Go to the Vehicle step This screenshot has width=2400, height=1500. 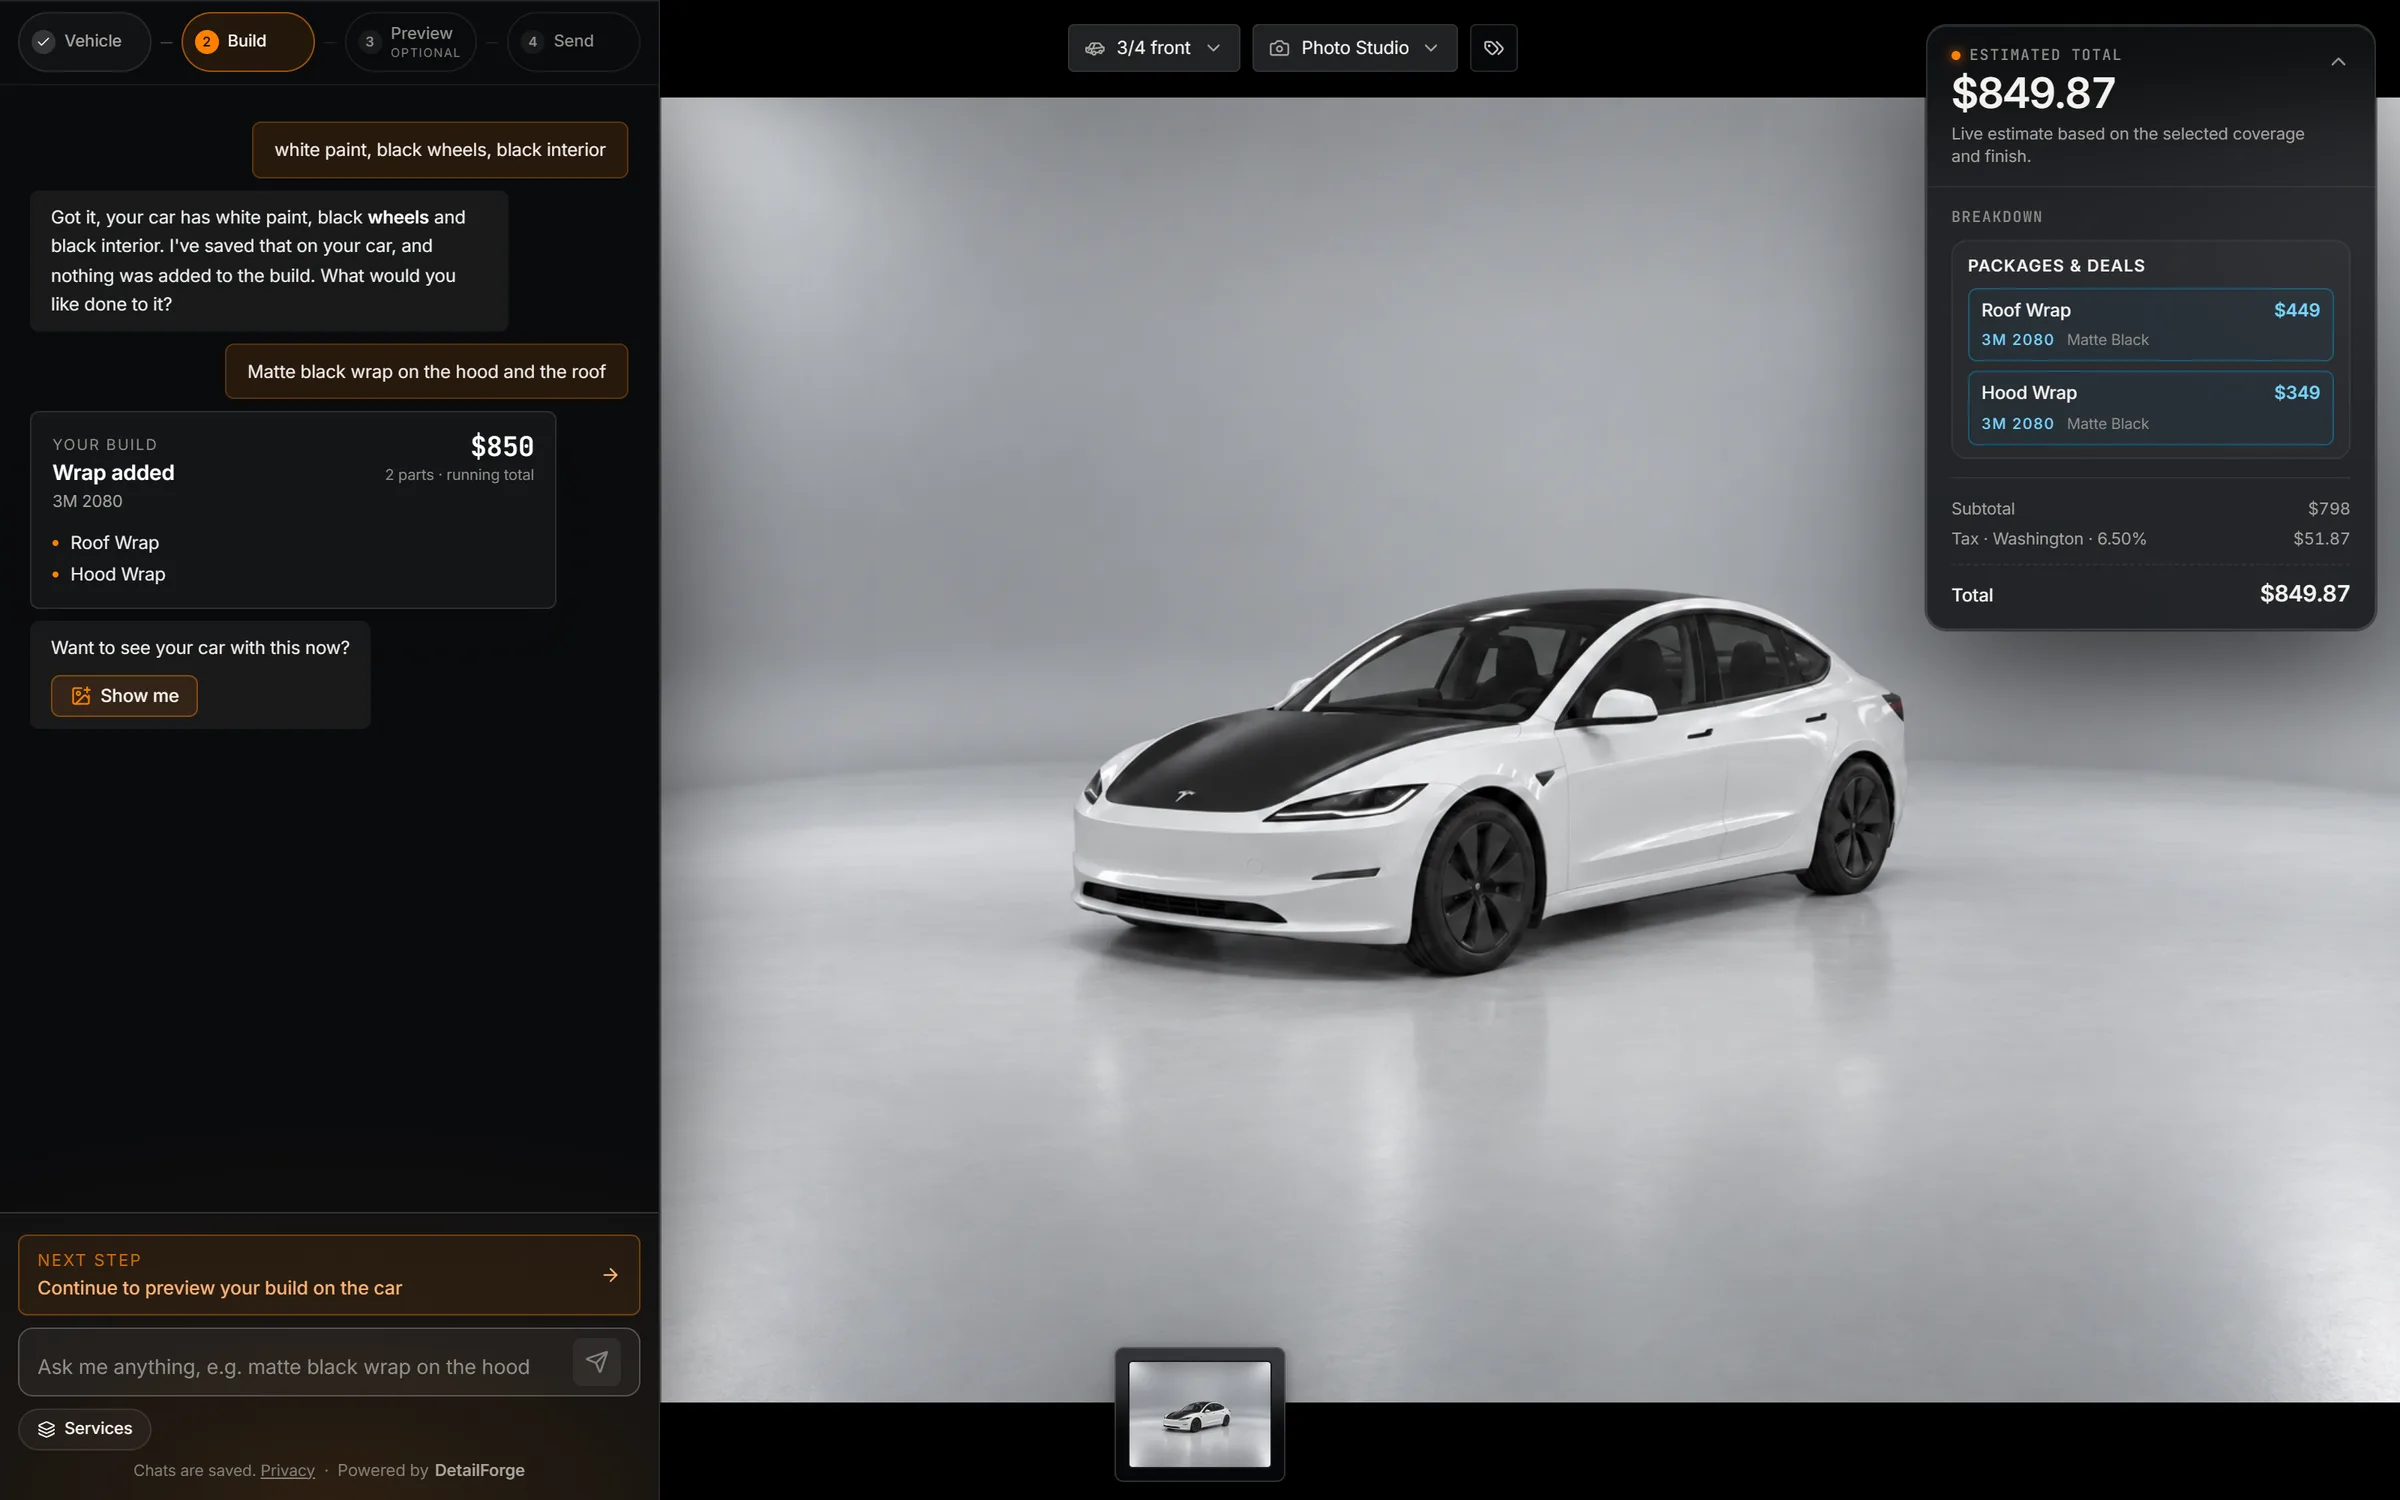84,41
